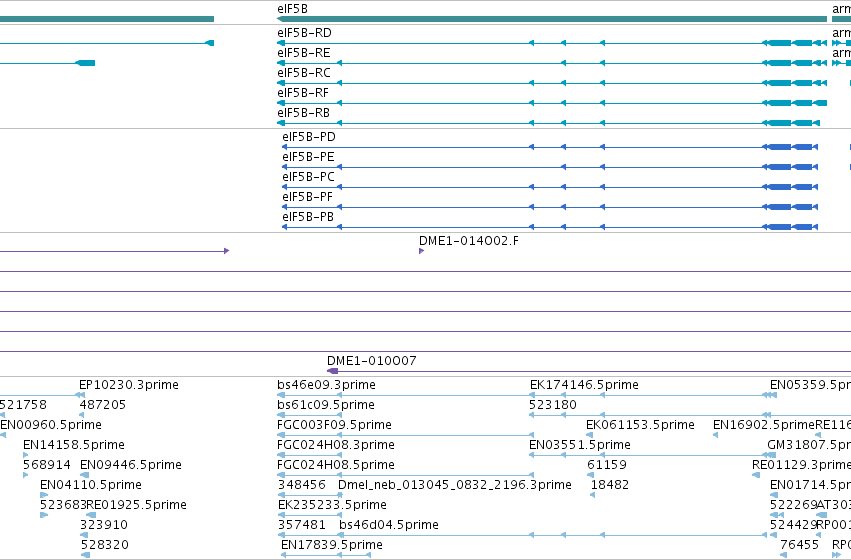Select the EK174146.5prime label
The image size is (851, 560).
tap(584, 385)
